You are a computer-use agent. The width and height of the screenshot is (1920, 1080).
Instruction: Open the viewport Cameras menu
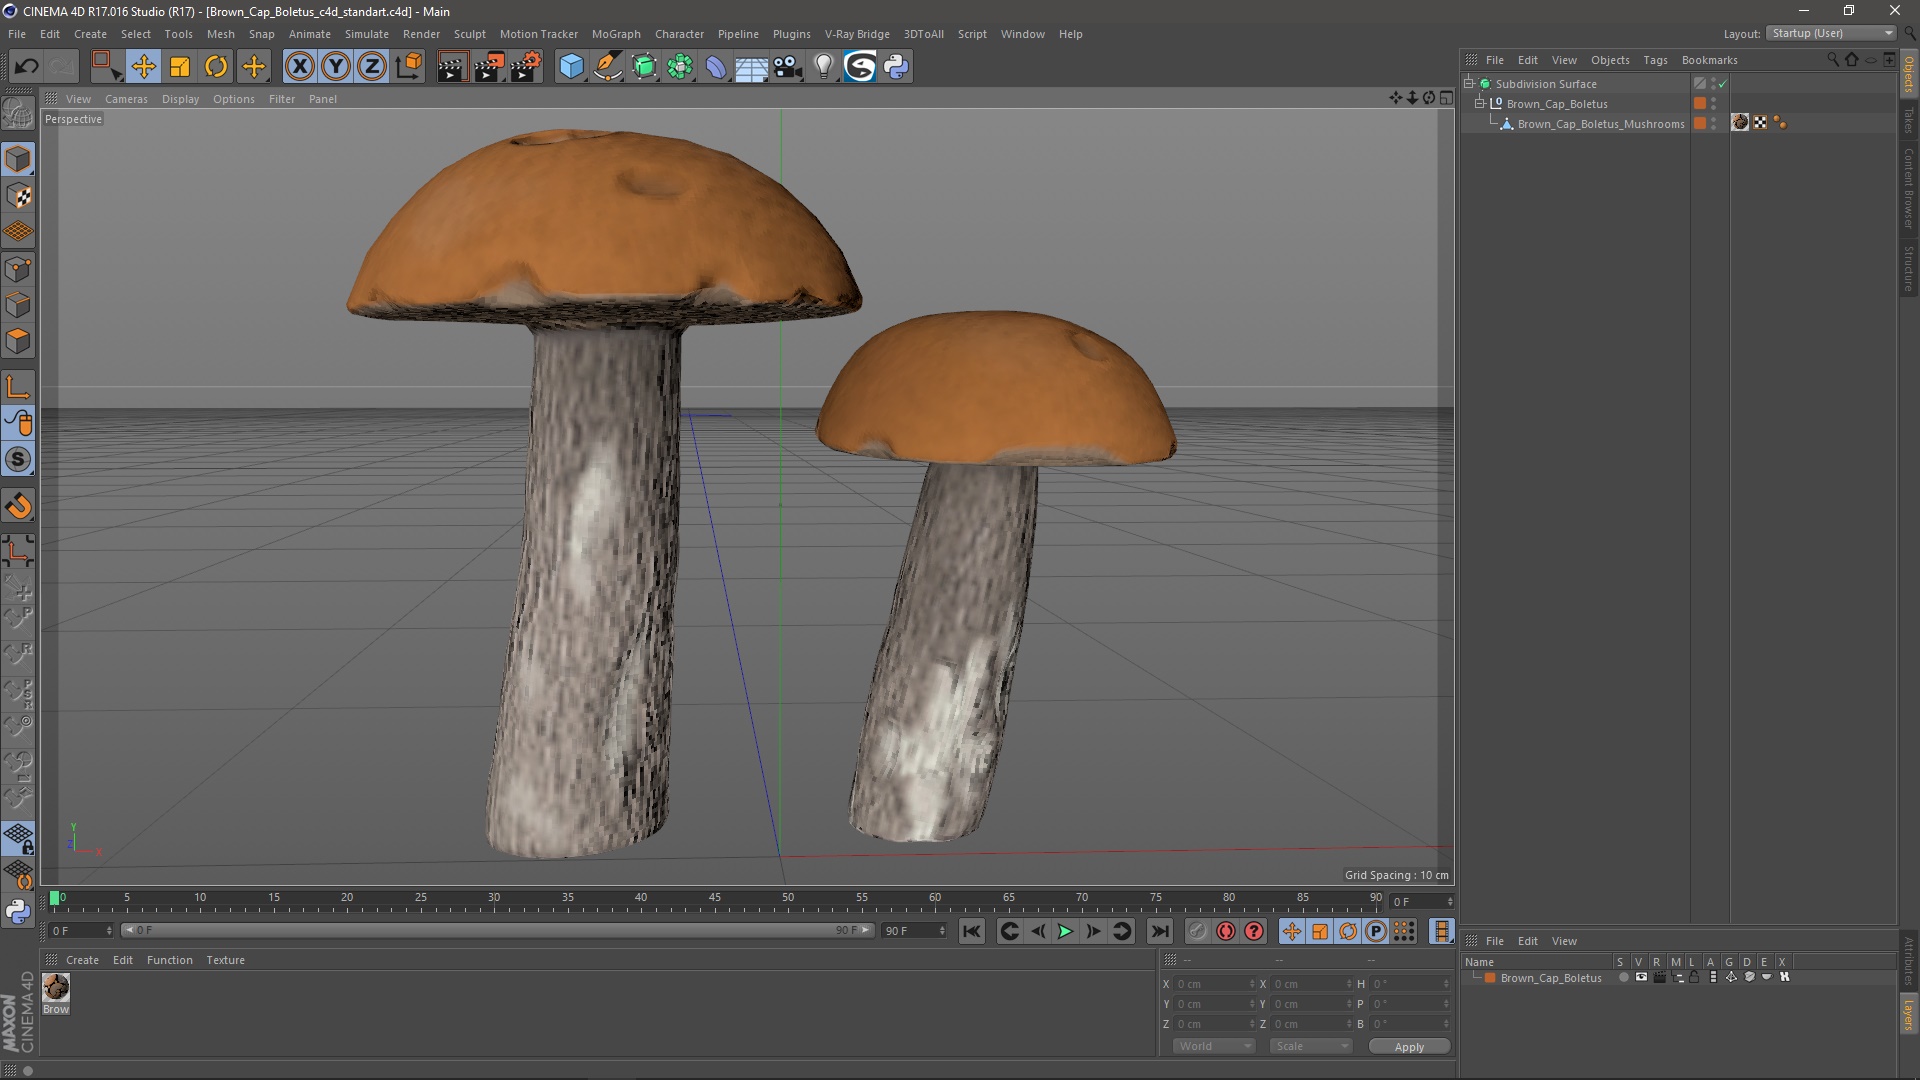[126, 99]
